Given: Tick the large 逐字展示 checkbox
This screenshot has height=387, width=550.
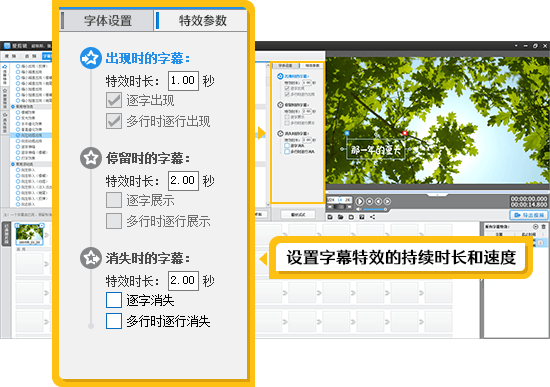Looking at the screenshot, I should click(114, 200).
